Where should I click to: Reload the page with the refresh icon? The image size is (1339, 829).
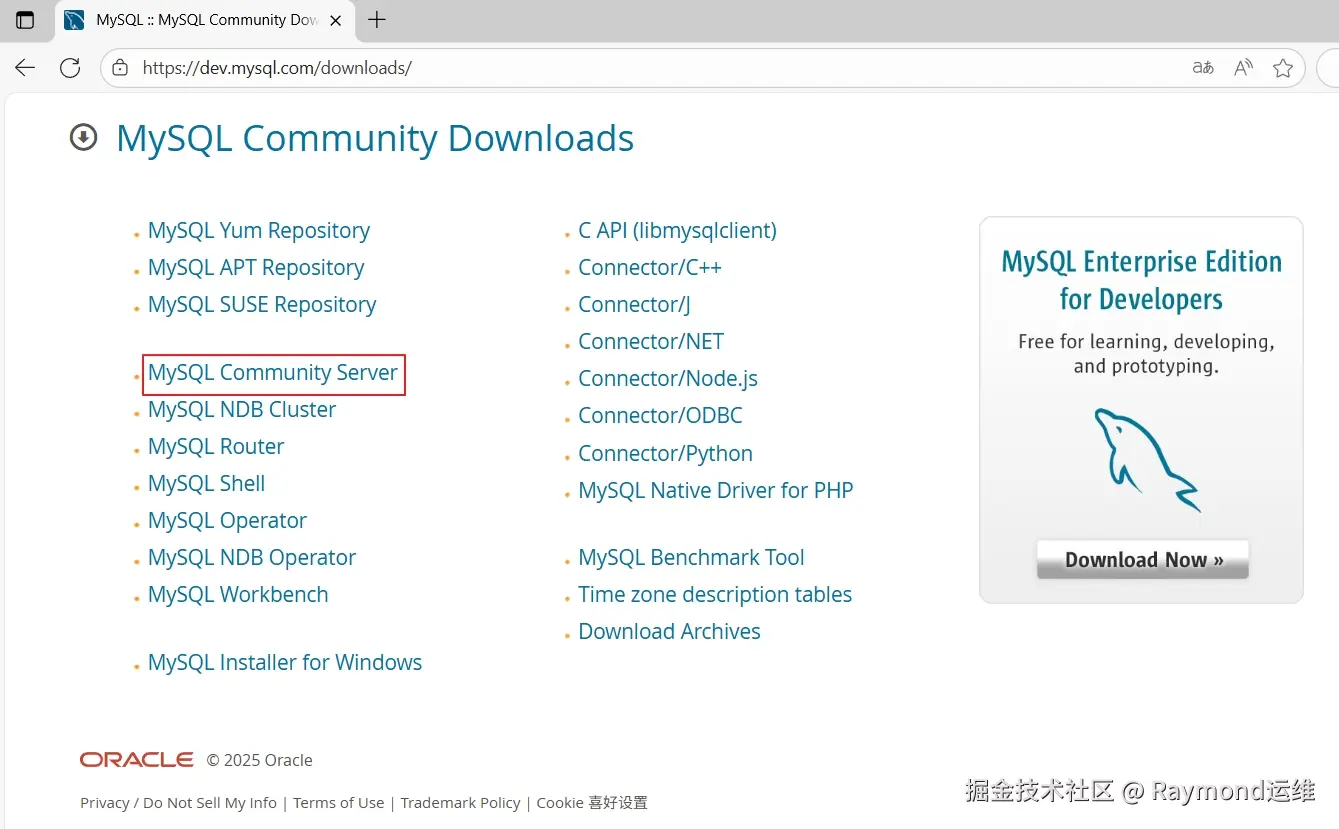pyautogui.click(x=70, y=68)
